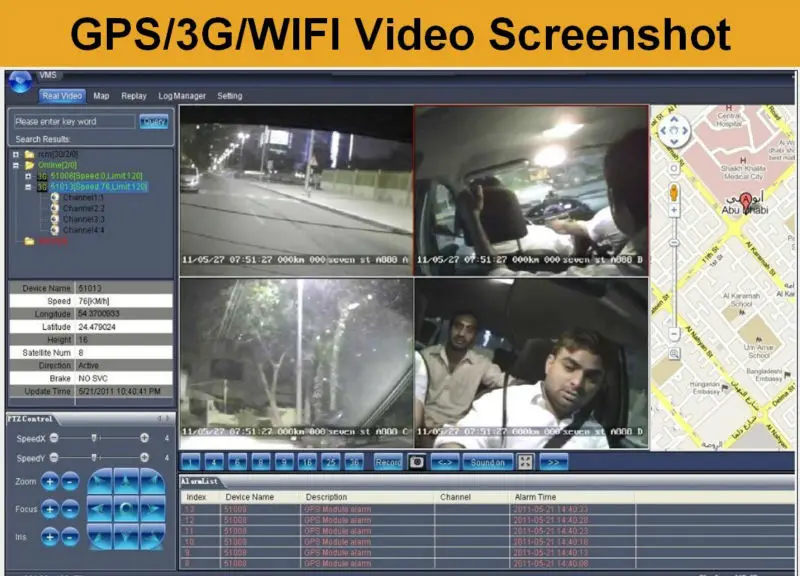Click the Query button
This screenshot has width=800, height=576.
[x=154, y=122]
